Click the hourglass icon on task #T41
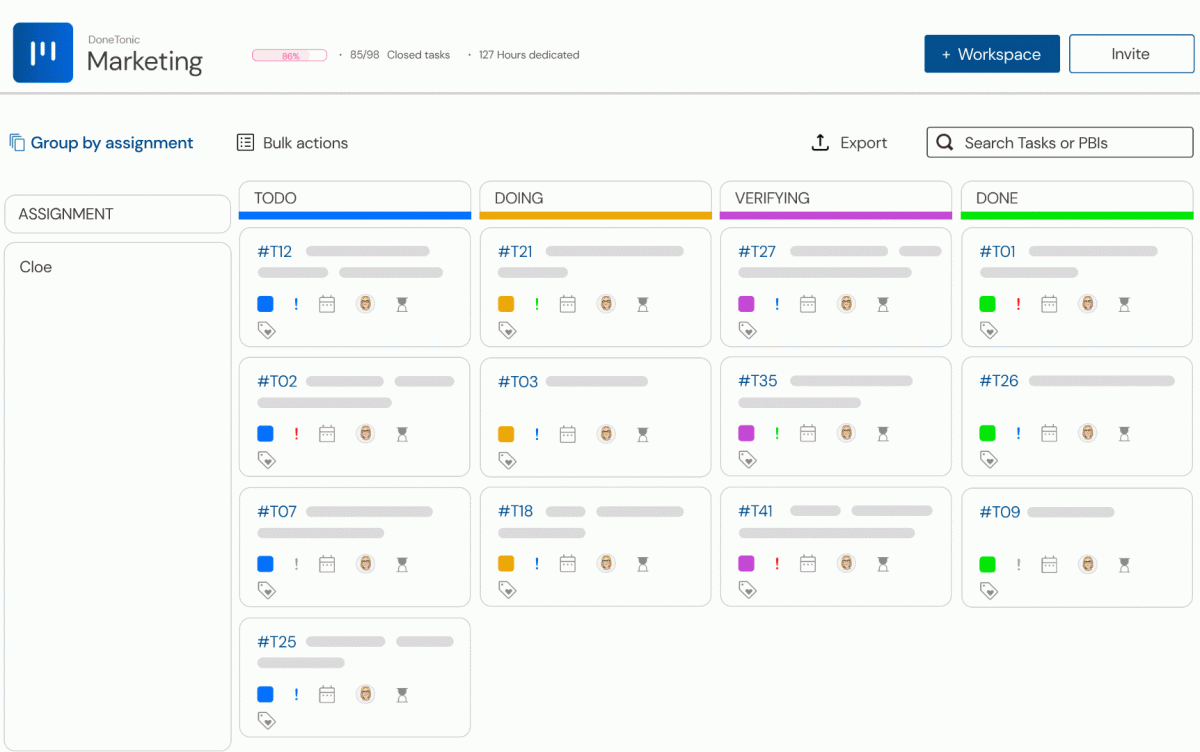 (x=882, y=563)
